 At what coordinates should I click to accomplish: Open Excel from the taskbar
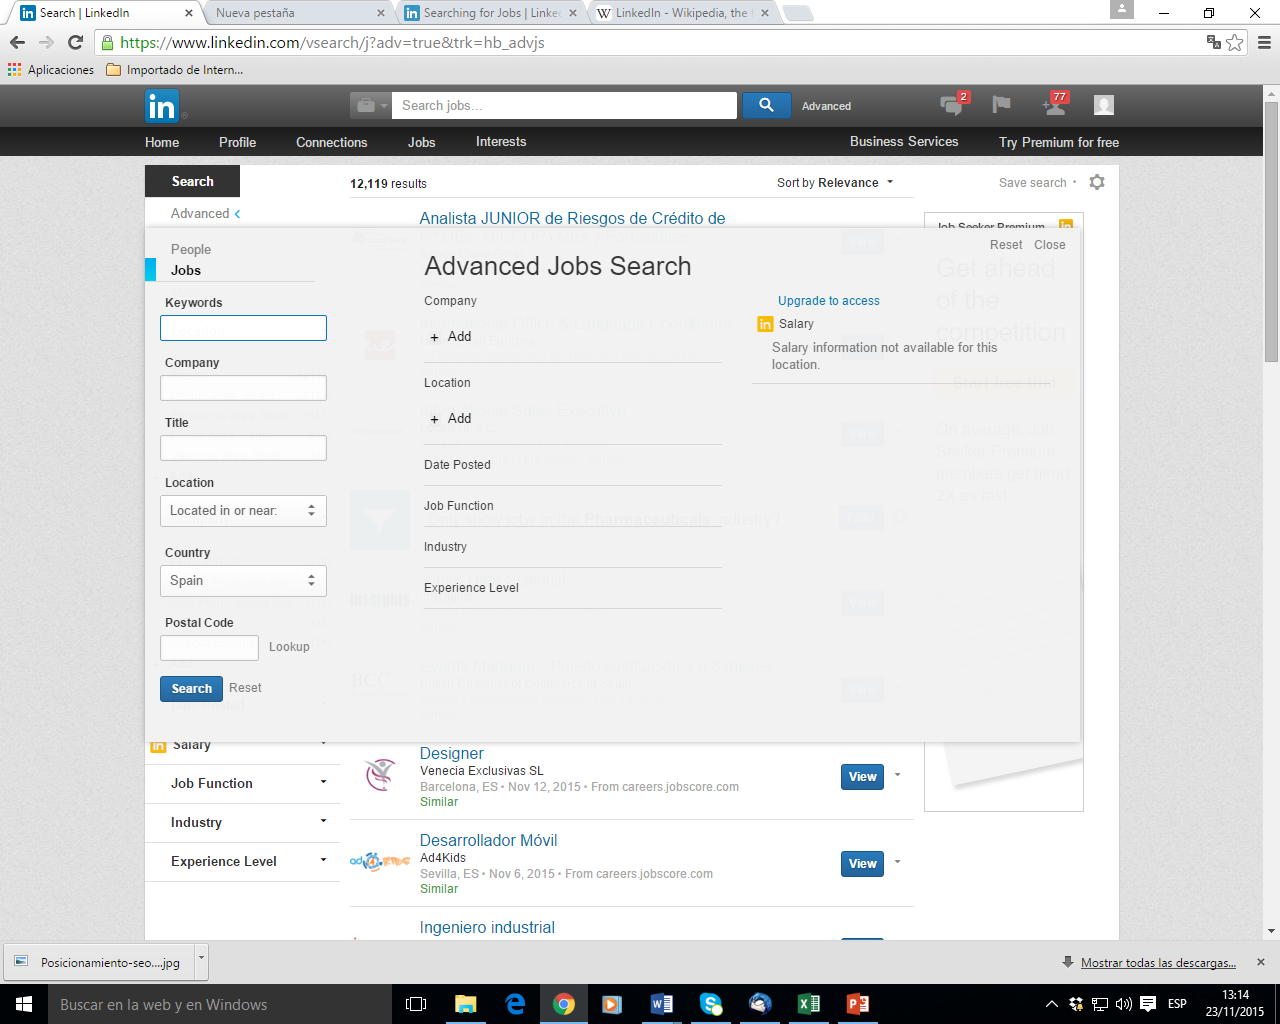808,1004
